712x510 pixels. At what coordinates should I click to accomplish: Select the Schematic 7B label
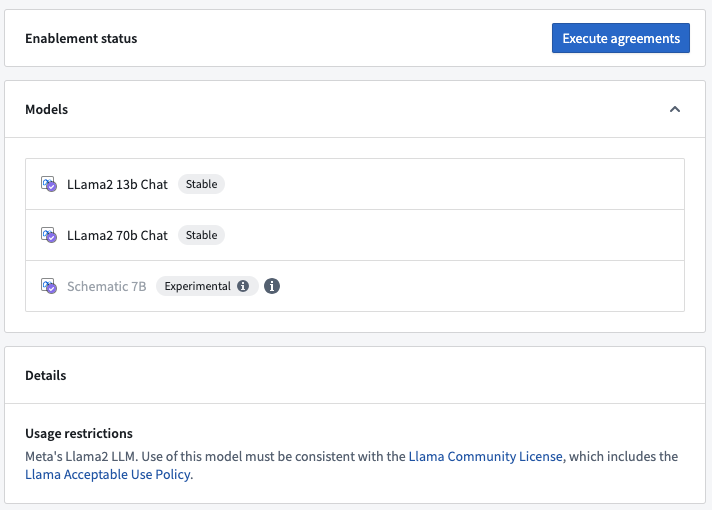(107, 286)
